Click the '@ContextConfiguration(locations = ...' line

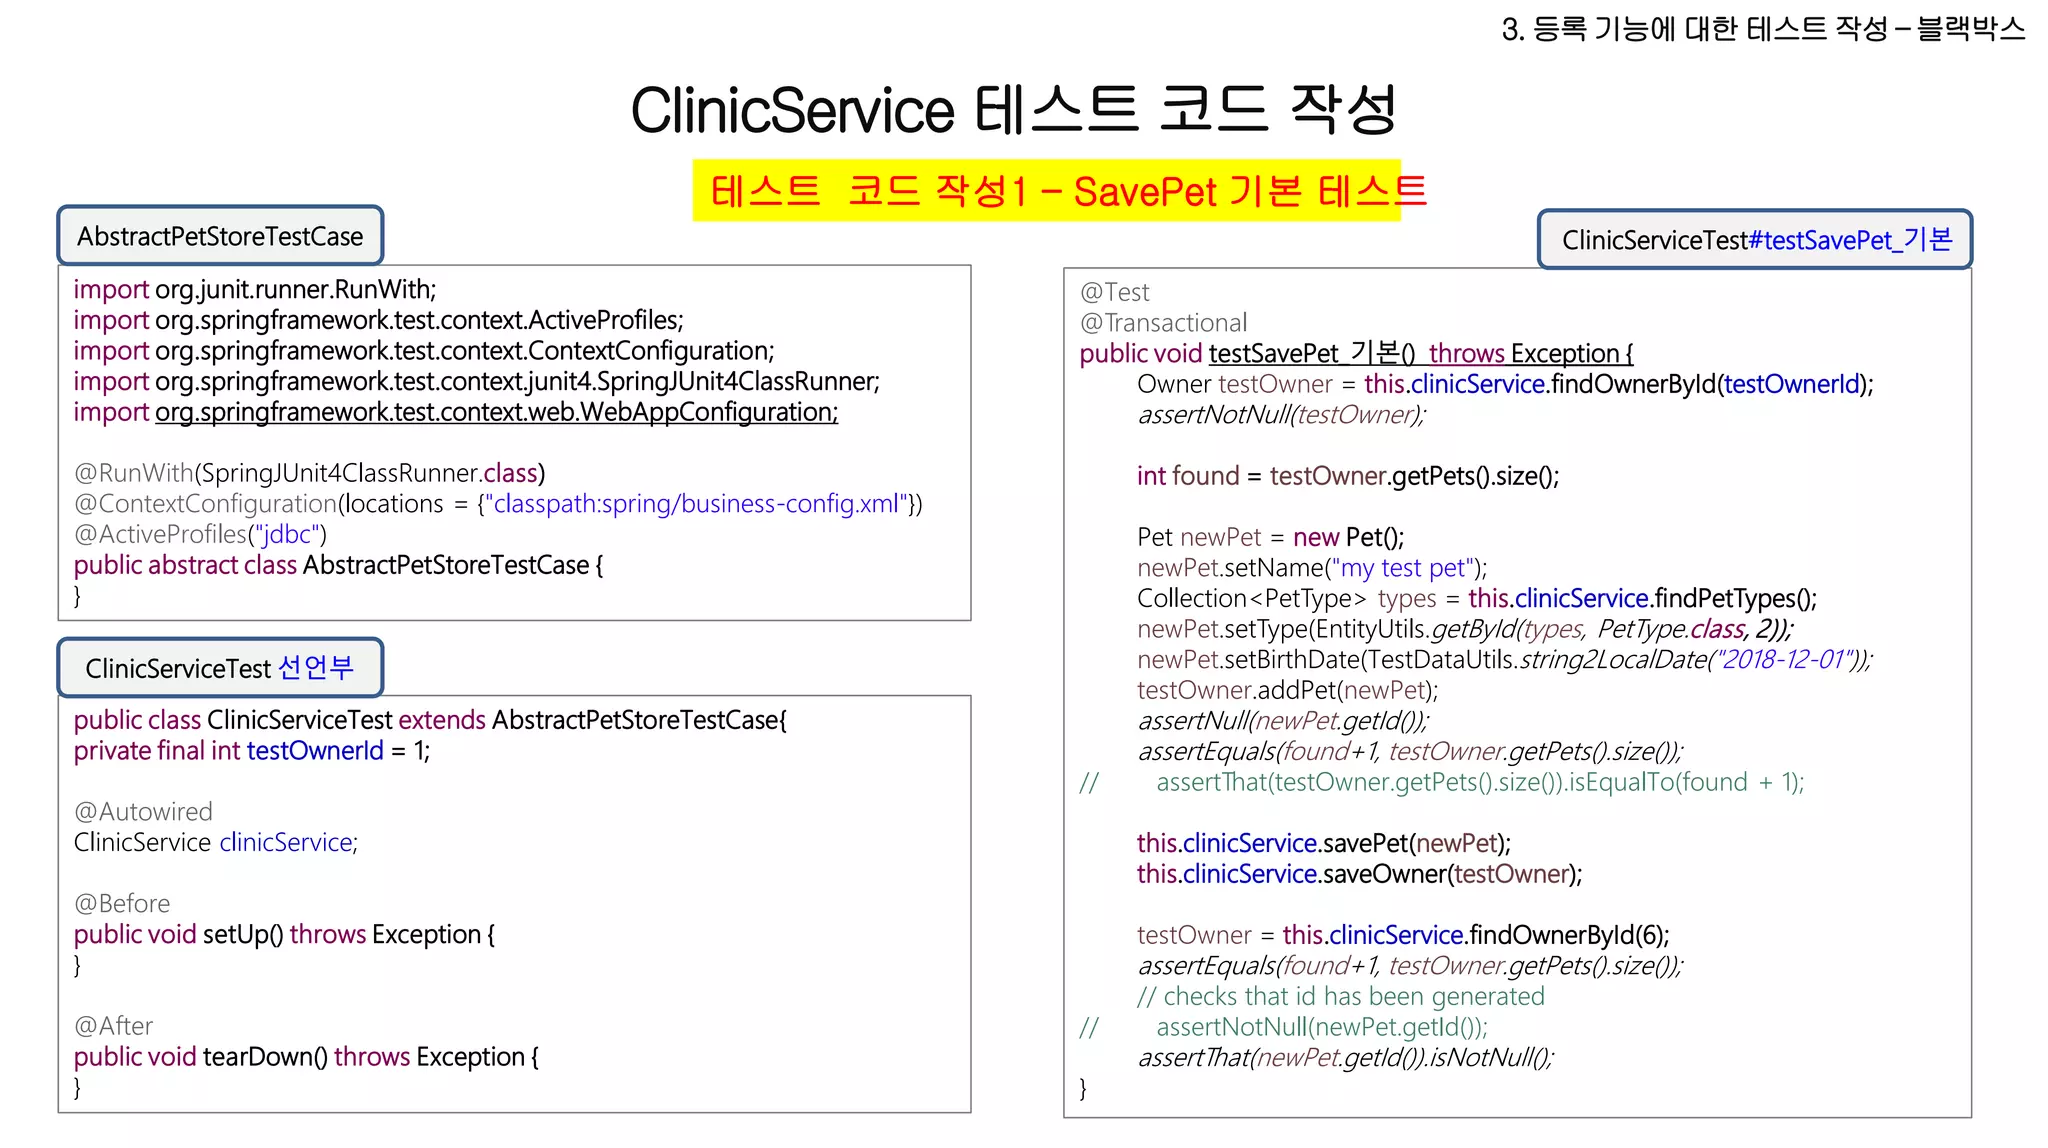point(498,504)
